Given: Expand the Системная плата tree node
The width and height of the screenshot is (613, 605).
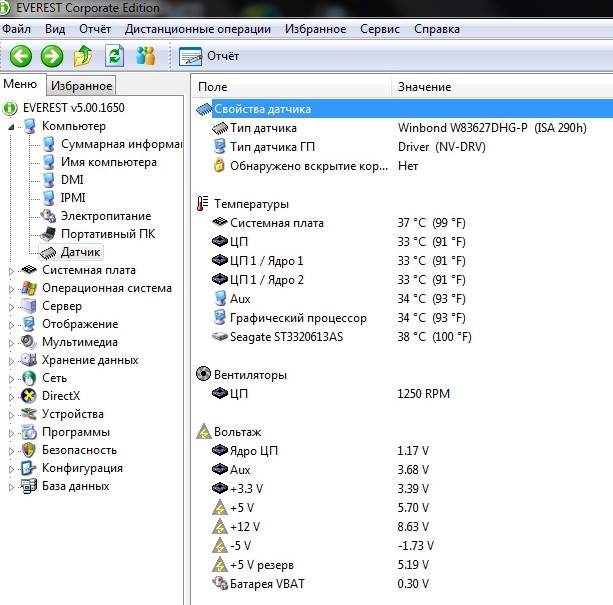Looking at the screenshot, I should (x=12, y=271).
